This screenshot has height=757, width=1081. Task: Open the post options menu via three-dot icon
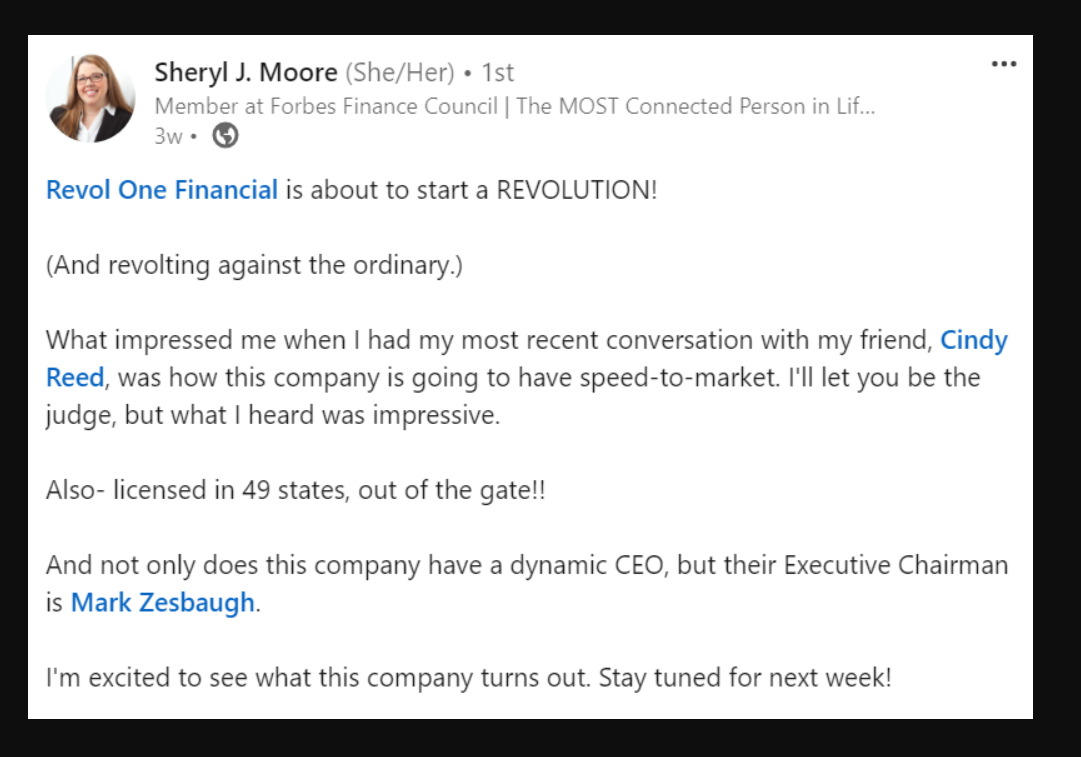(1003, 62)
